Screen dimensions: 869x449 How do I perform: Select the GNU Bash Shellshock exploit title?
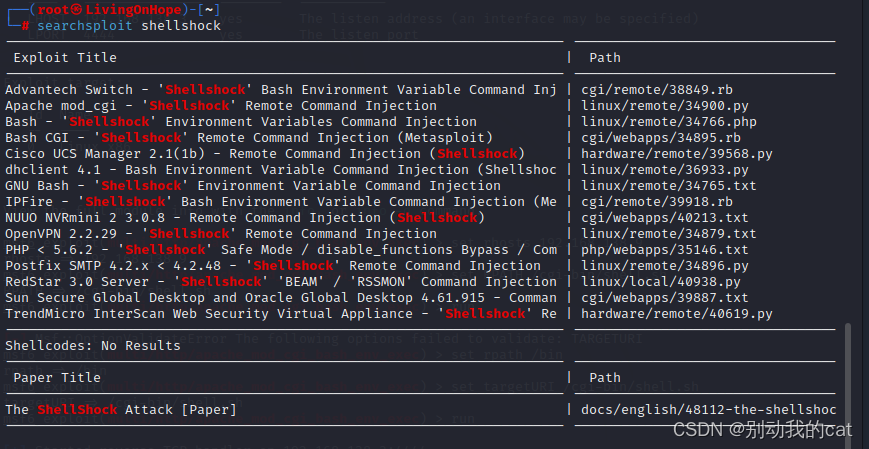click(253, 186)
